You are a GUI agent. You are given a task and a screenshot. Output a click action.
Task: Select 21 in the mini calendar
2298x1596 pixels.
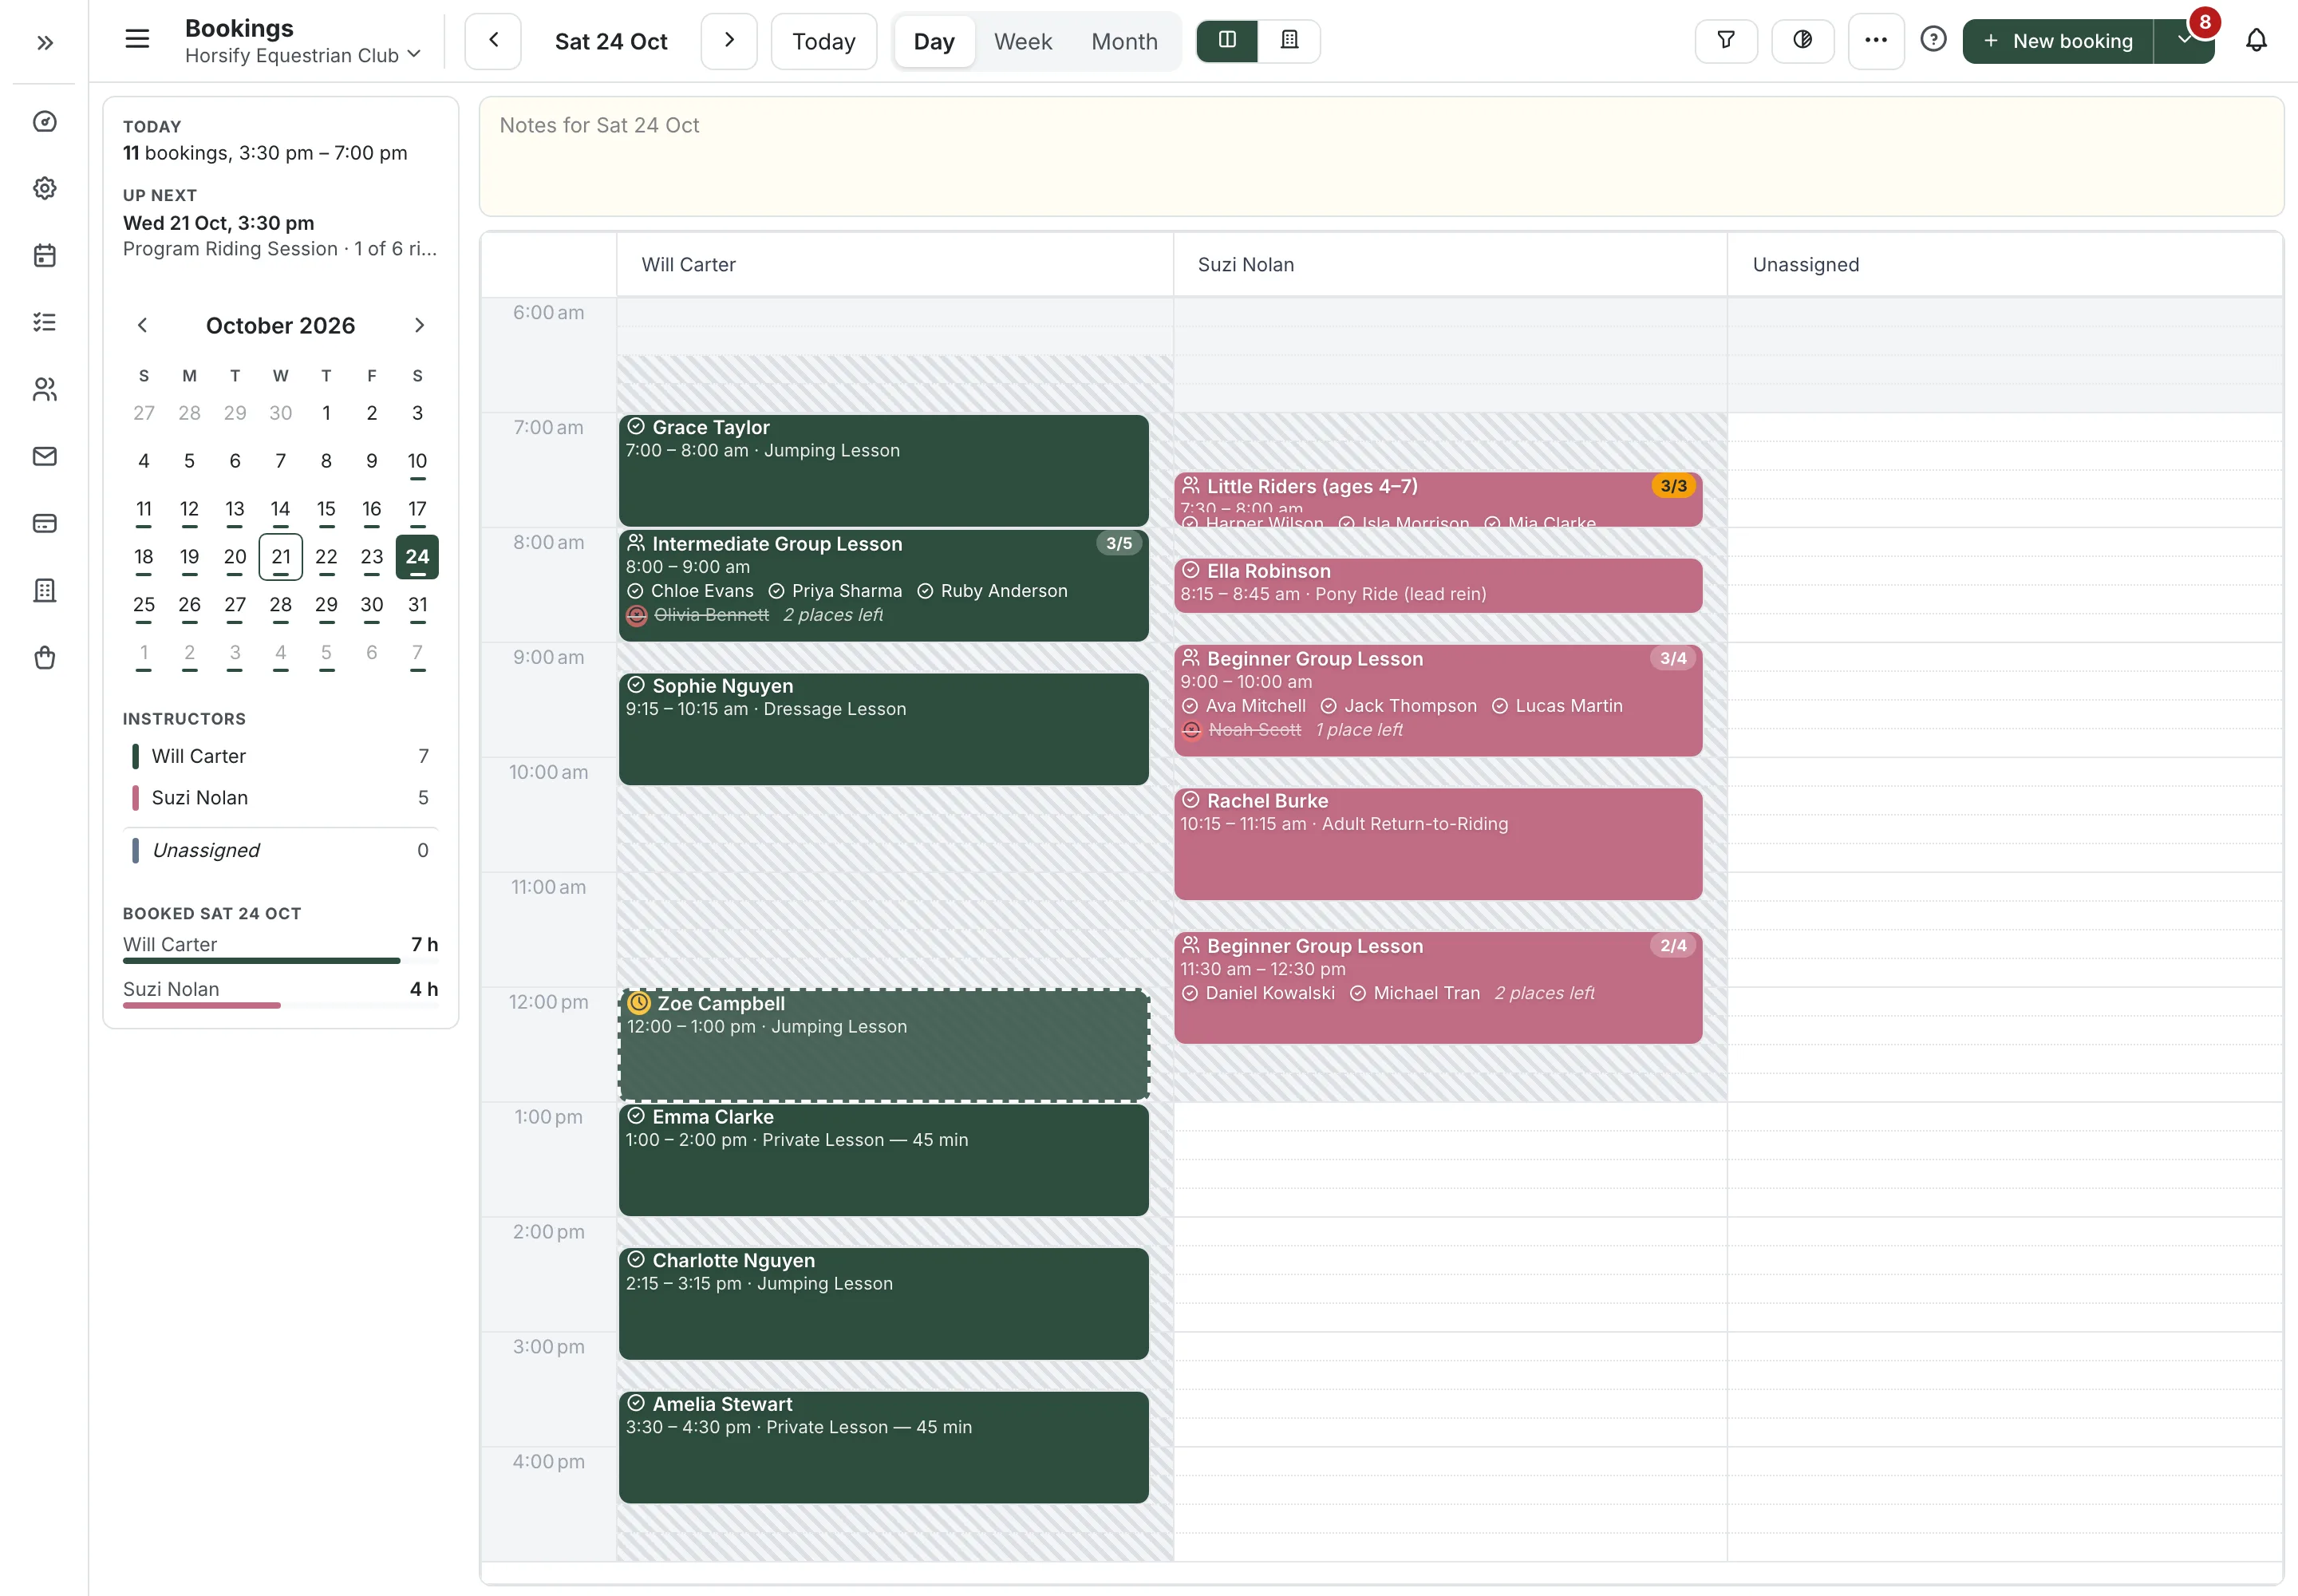(x=281, y=557)
